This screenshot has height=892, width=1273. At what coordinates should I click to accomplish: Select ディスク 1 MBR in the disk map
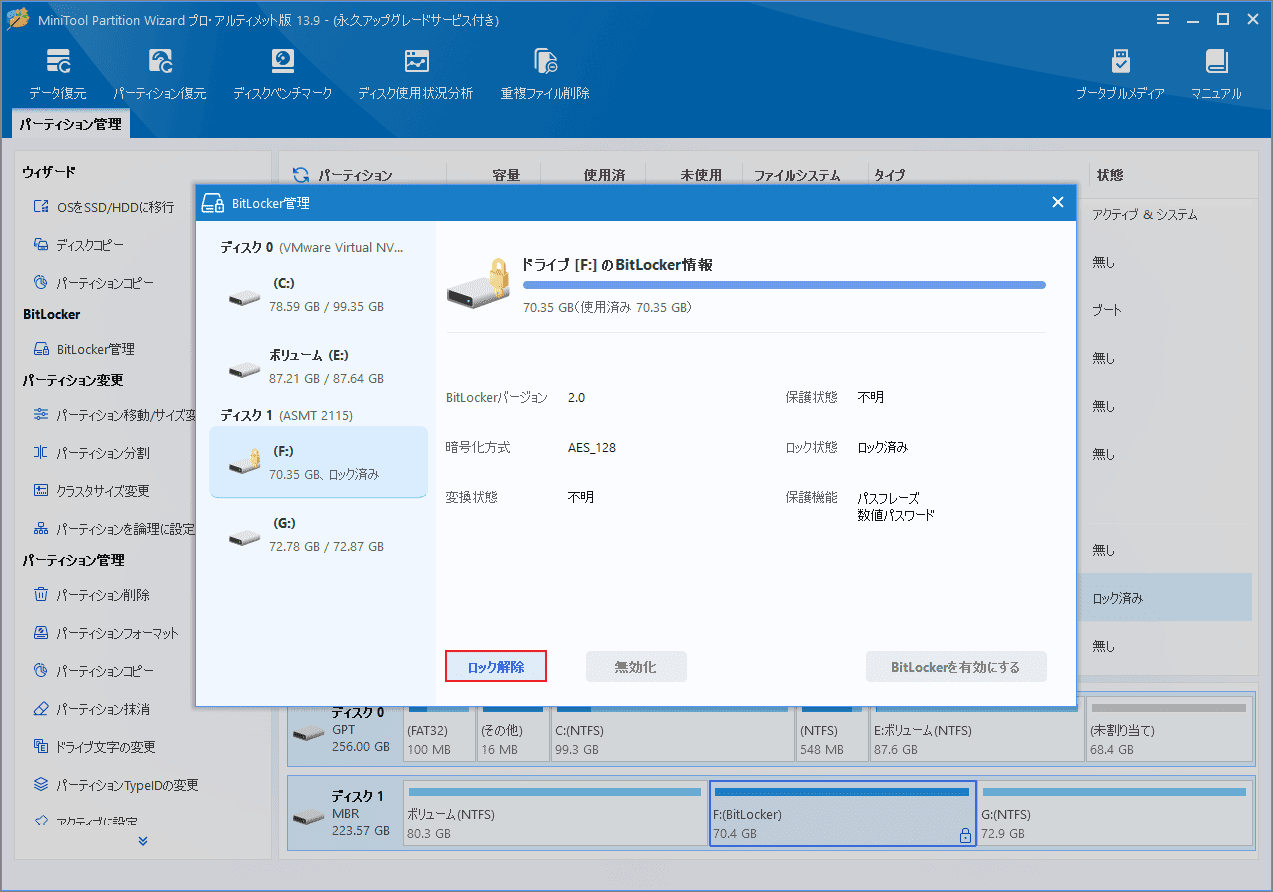[x=344, y=814]
